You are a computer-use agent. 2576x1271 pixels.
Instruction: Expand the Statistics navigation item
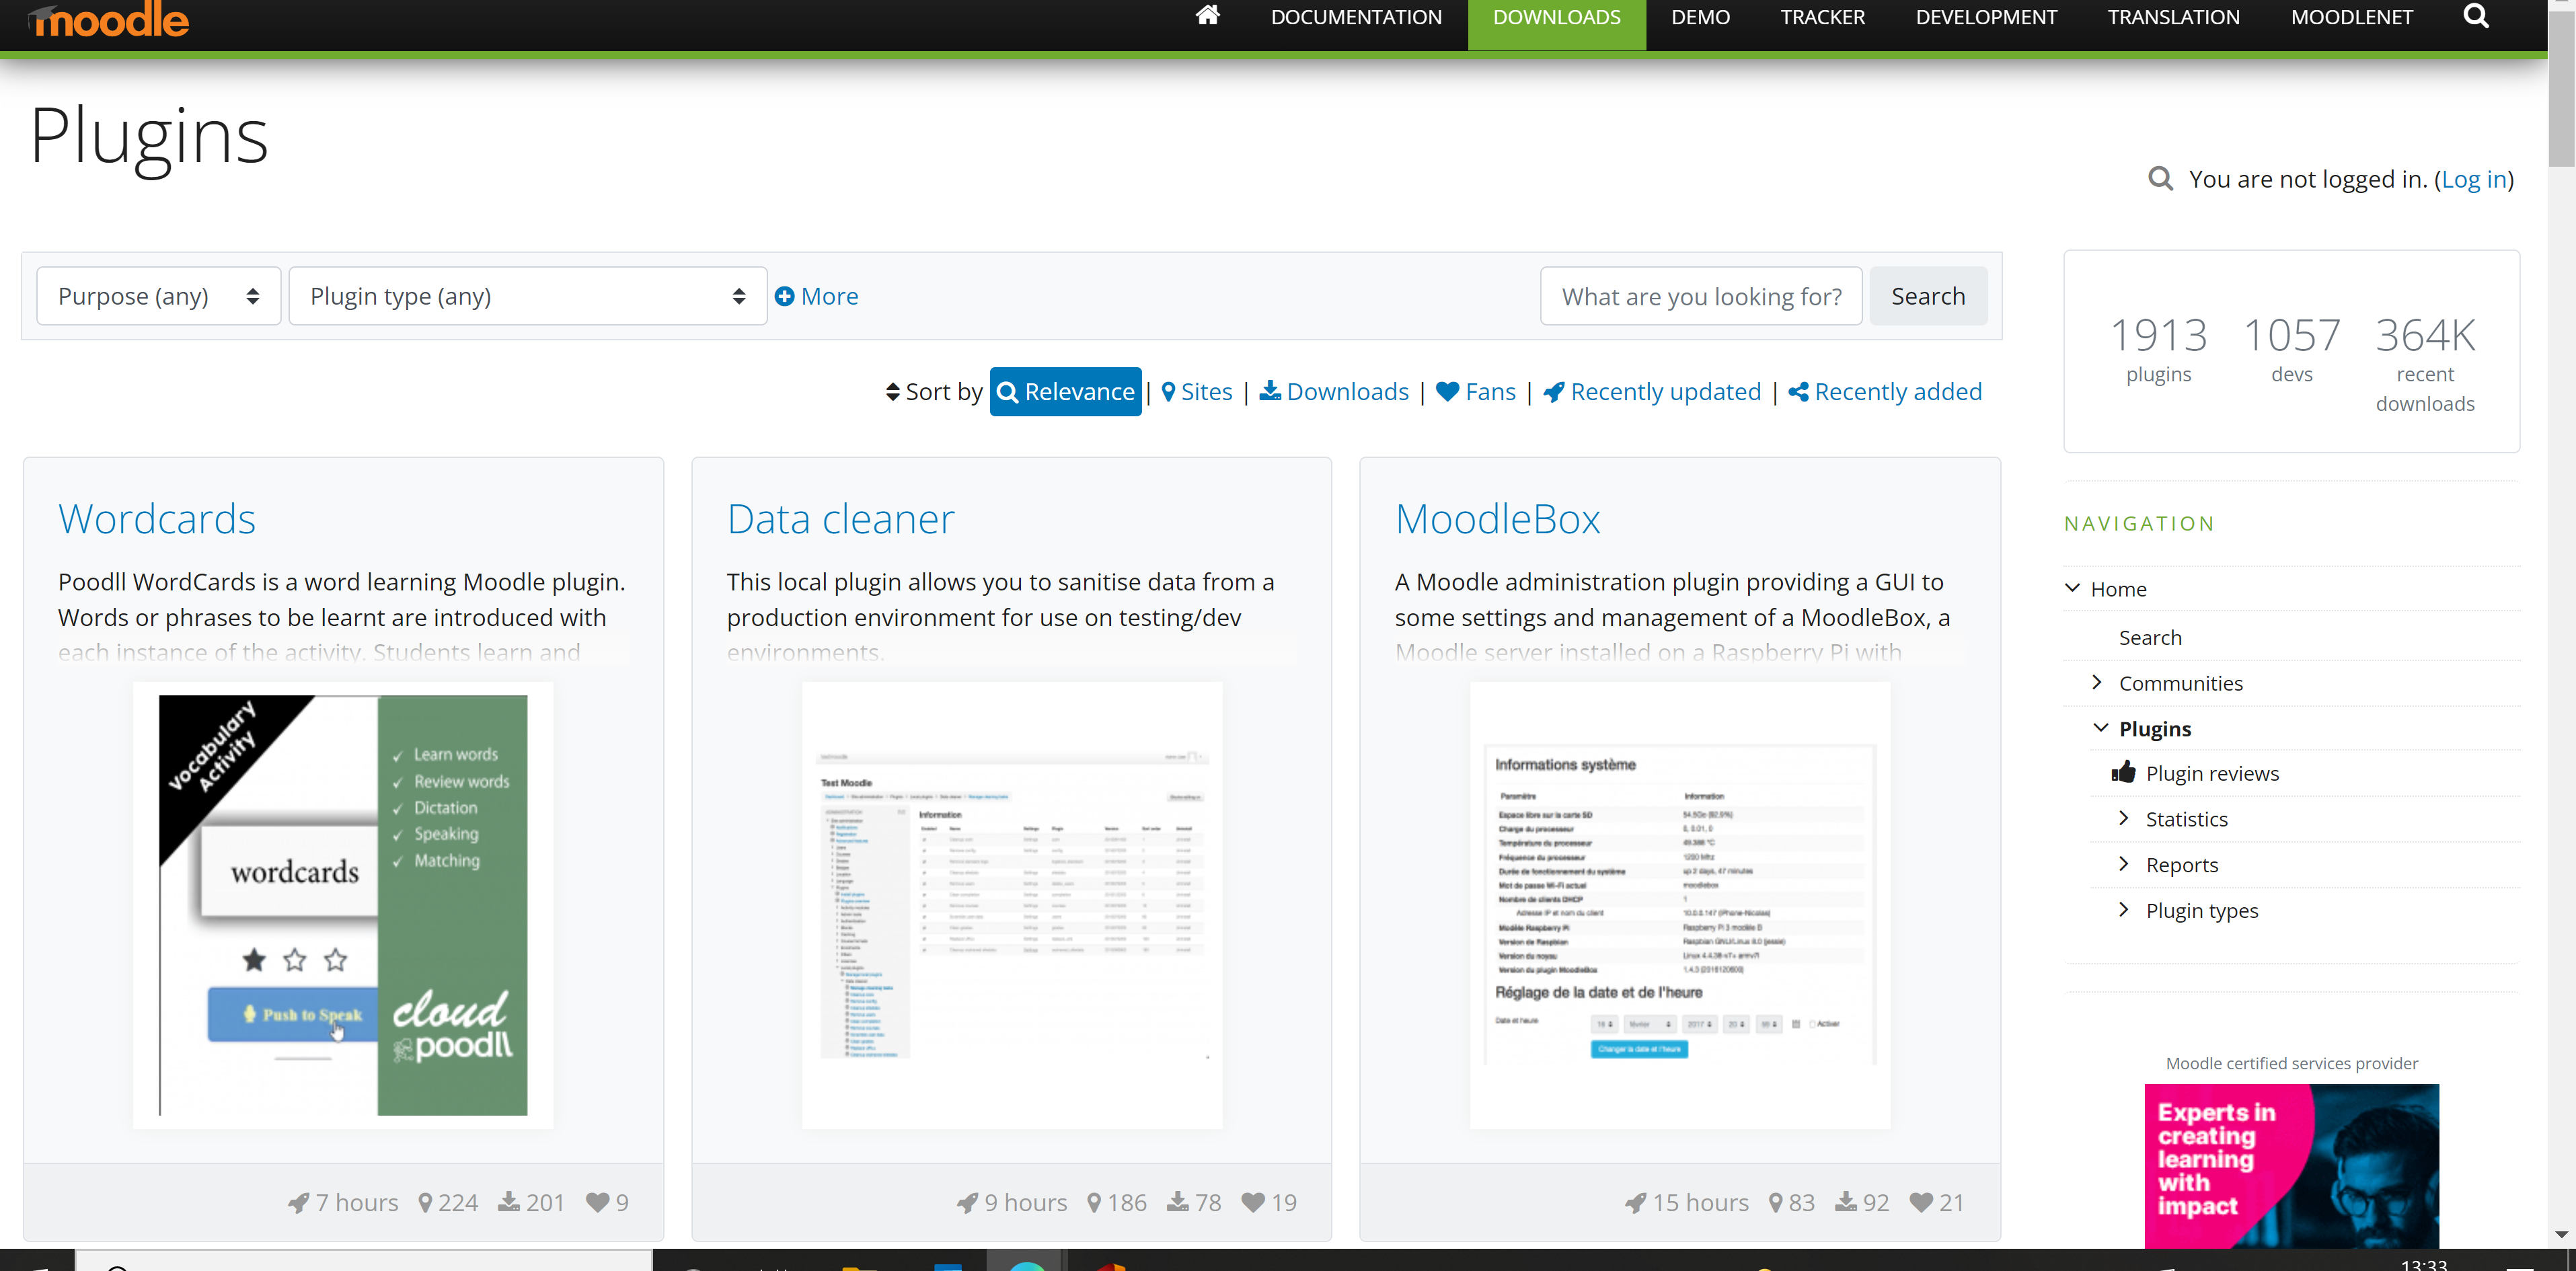(x=2123, y=818)
